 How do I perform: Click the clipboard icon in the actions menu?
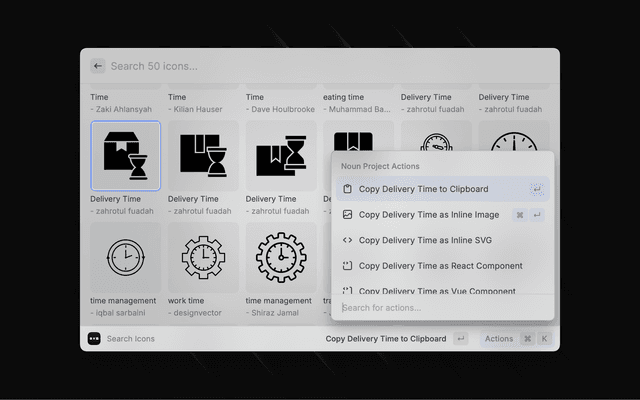(x=347, y=189)
